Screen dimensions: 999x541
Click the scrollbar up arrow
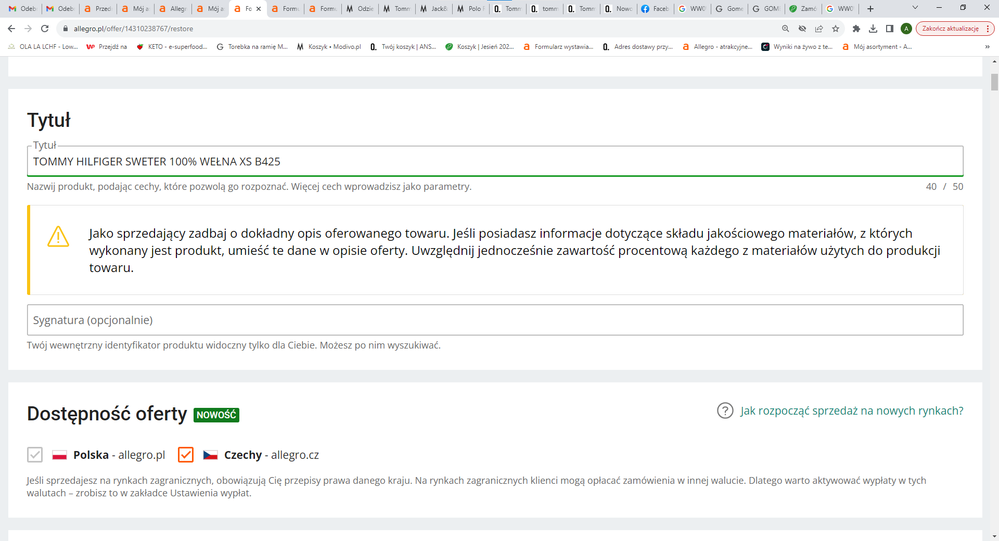(994, 62)
